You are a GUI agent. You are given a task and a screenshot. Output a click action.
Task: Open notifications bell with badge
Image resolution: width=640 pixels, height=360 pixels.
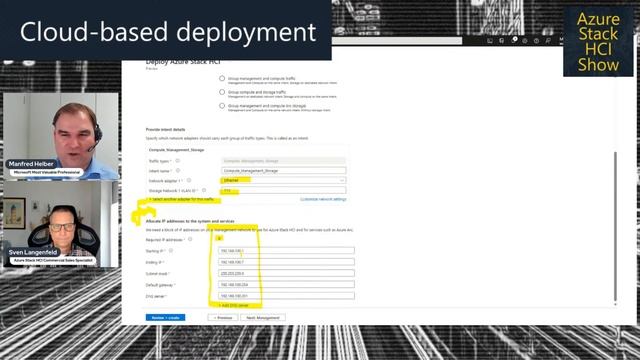tap(514, 40)
